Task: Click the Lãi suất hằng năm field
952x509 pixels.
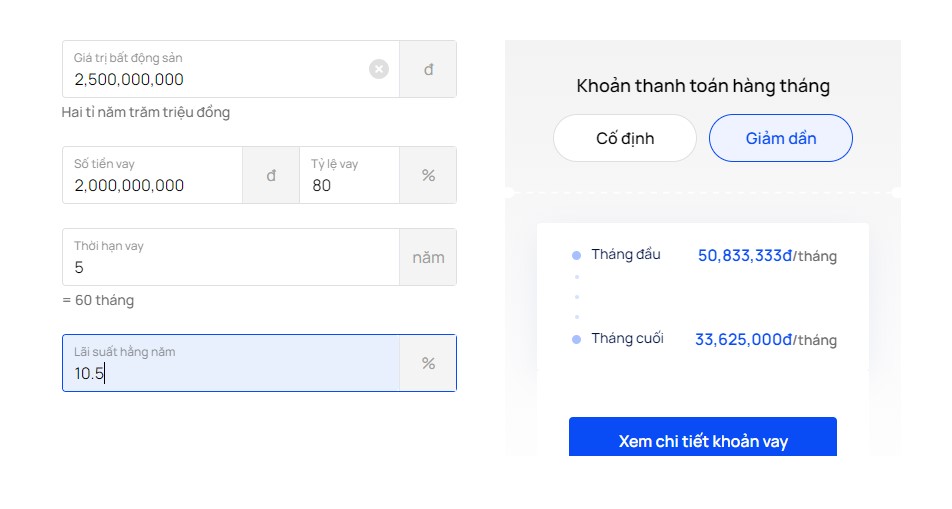Action: [230, 373]
